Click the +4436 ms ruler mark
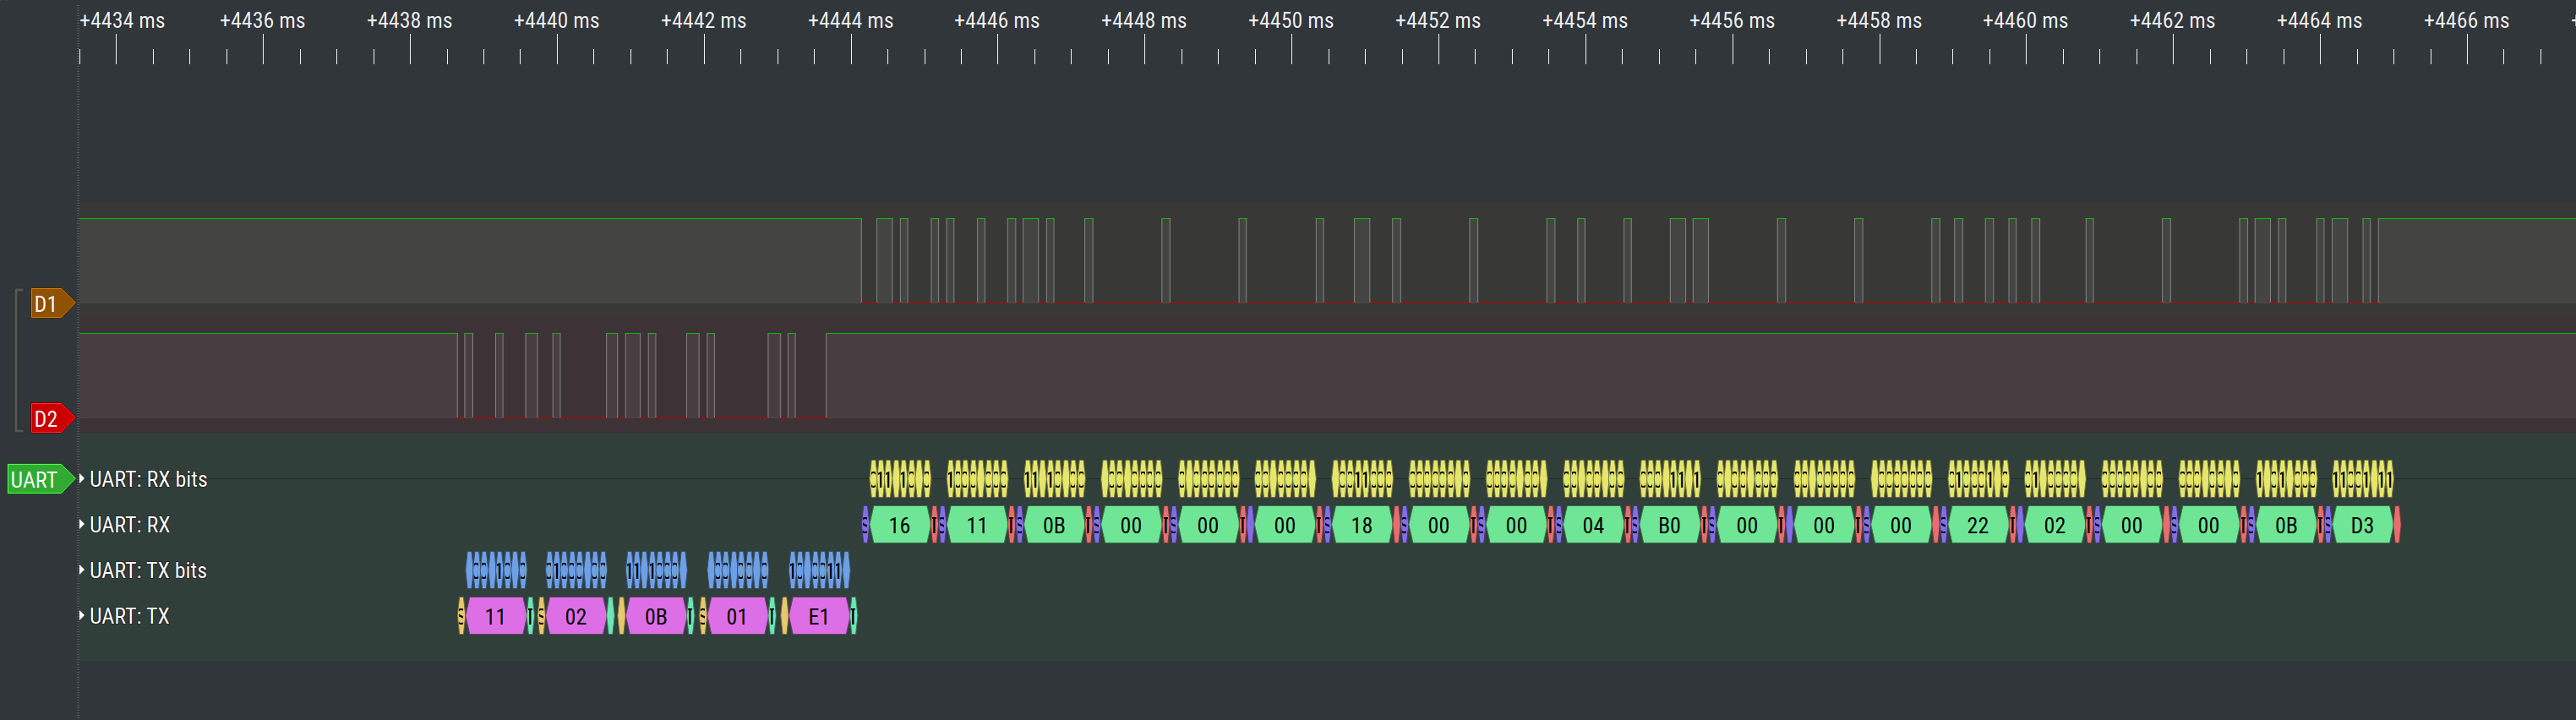Screen dimensions: 2576x720 pos(262,21)
